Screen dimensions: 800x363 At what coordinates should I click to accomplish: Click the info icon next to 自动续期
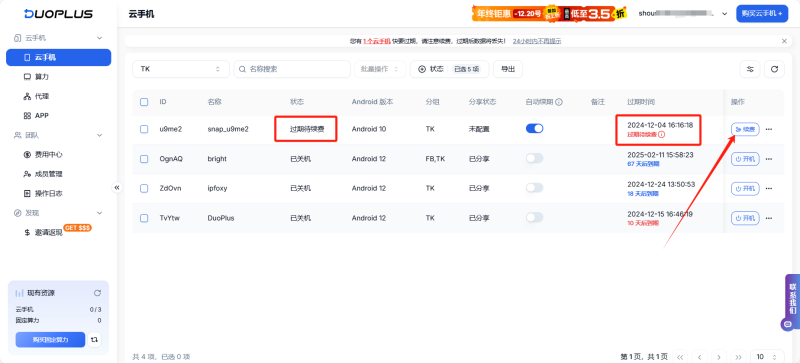tap(559, 102)
